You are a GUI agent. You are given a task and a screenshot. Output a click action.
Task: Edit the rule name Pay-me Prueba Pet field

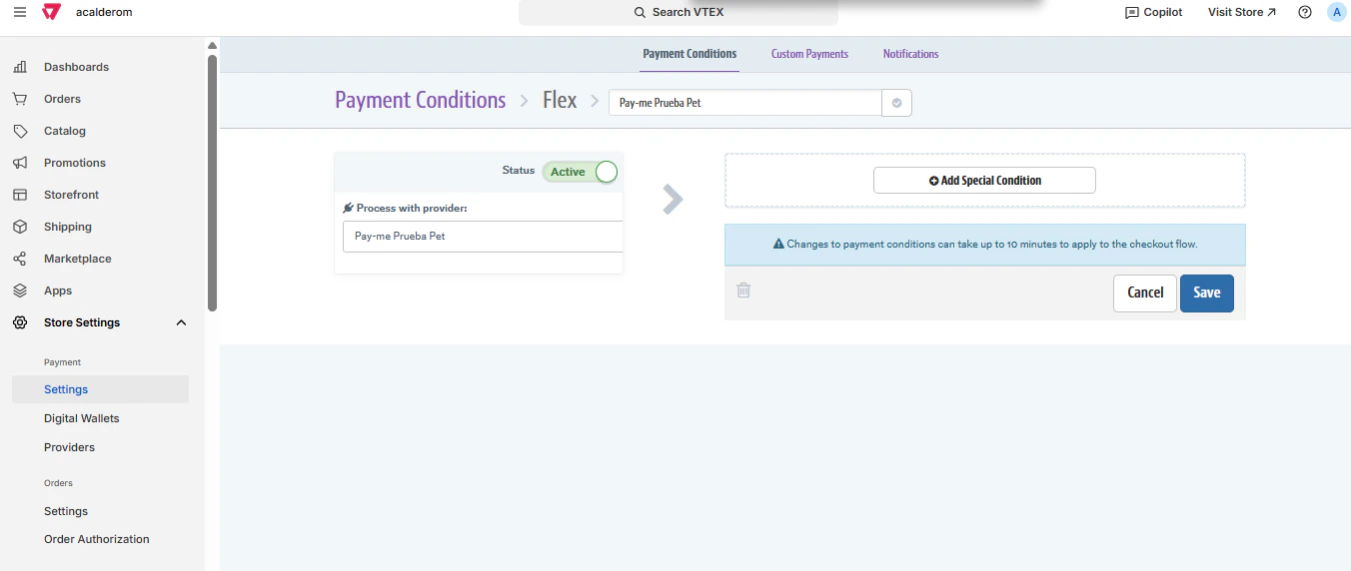point(745,103)
